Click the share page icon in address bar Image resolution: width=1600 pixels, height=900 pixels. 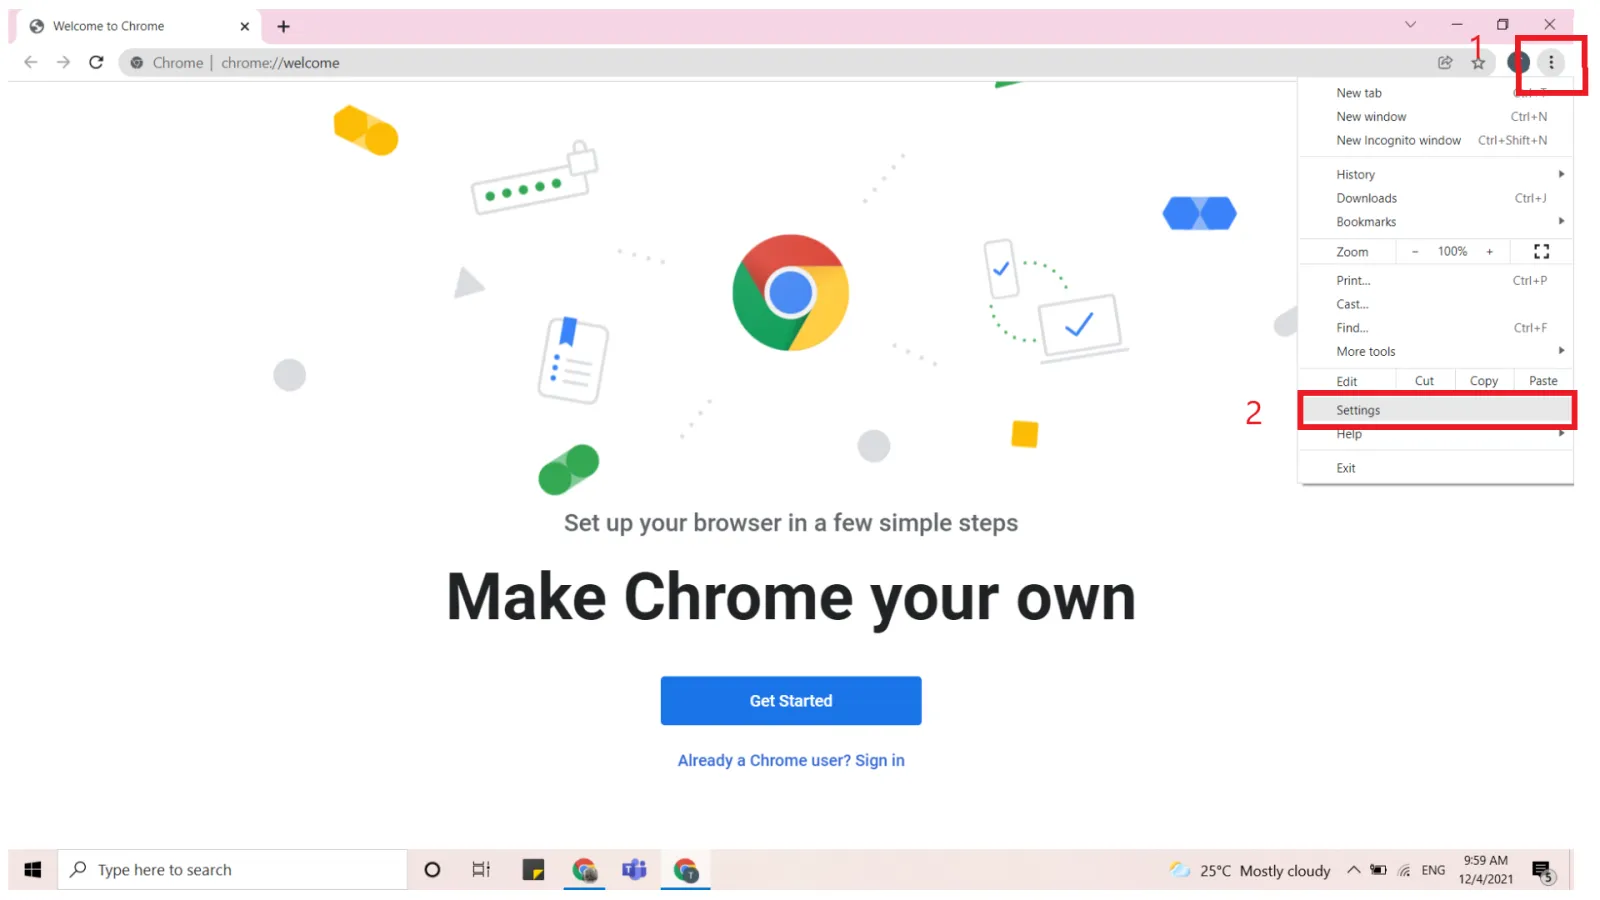click(x=1445, y=62)
